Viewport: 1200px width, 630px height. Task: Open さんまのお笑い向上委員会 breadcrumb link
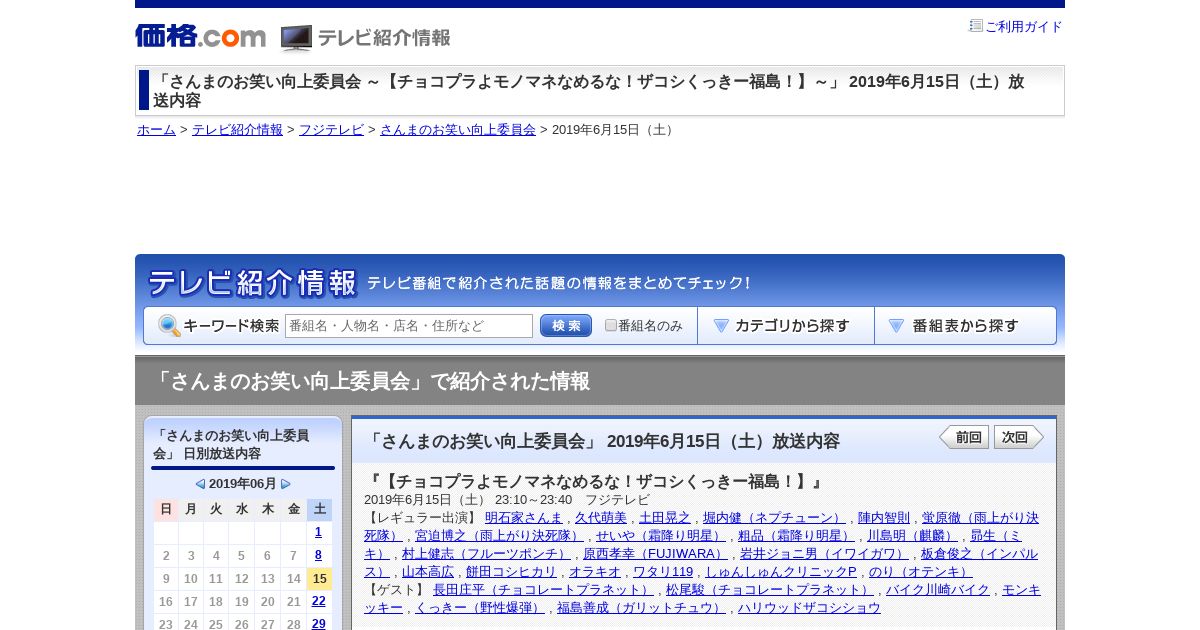click(458, 130)
